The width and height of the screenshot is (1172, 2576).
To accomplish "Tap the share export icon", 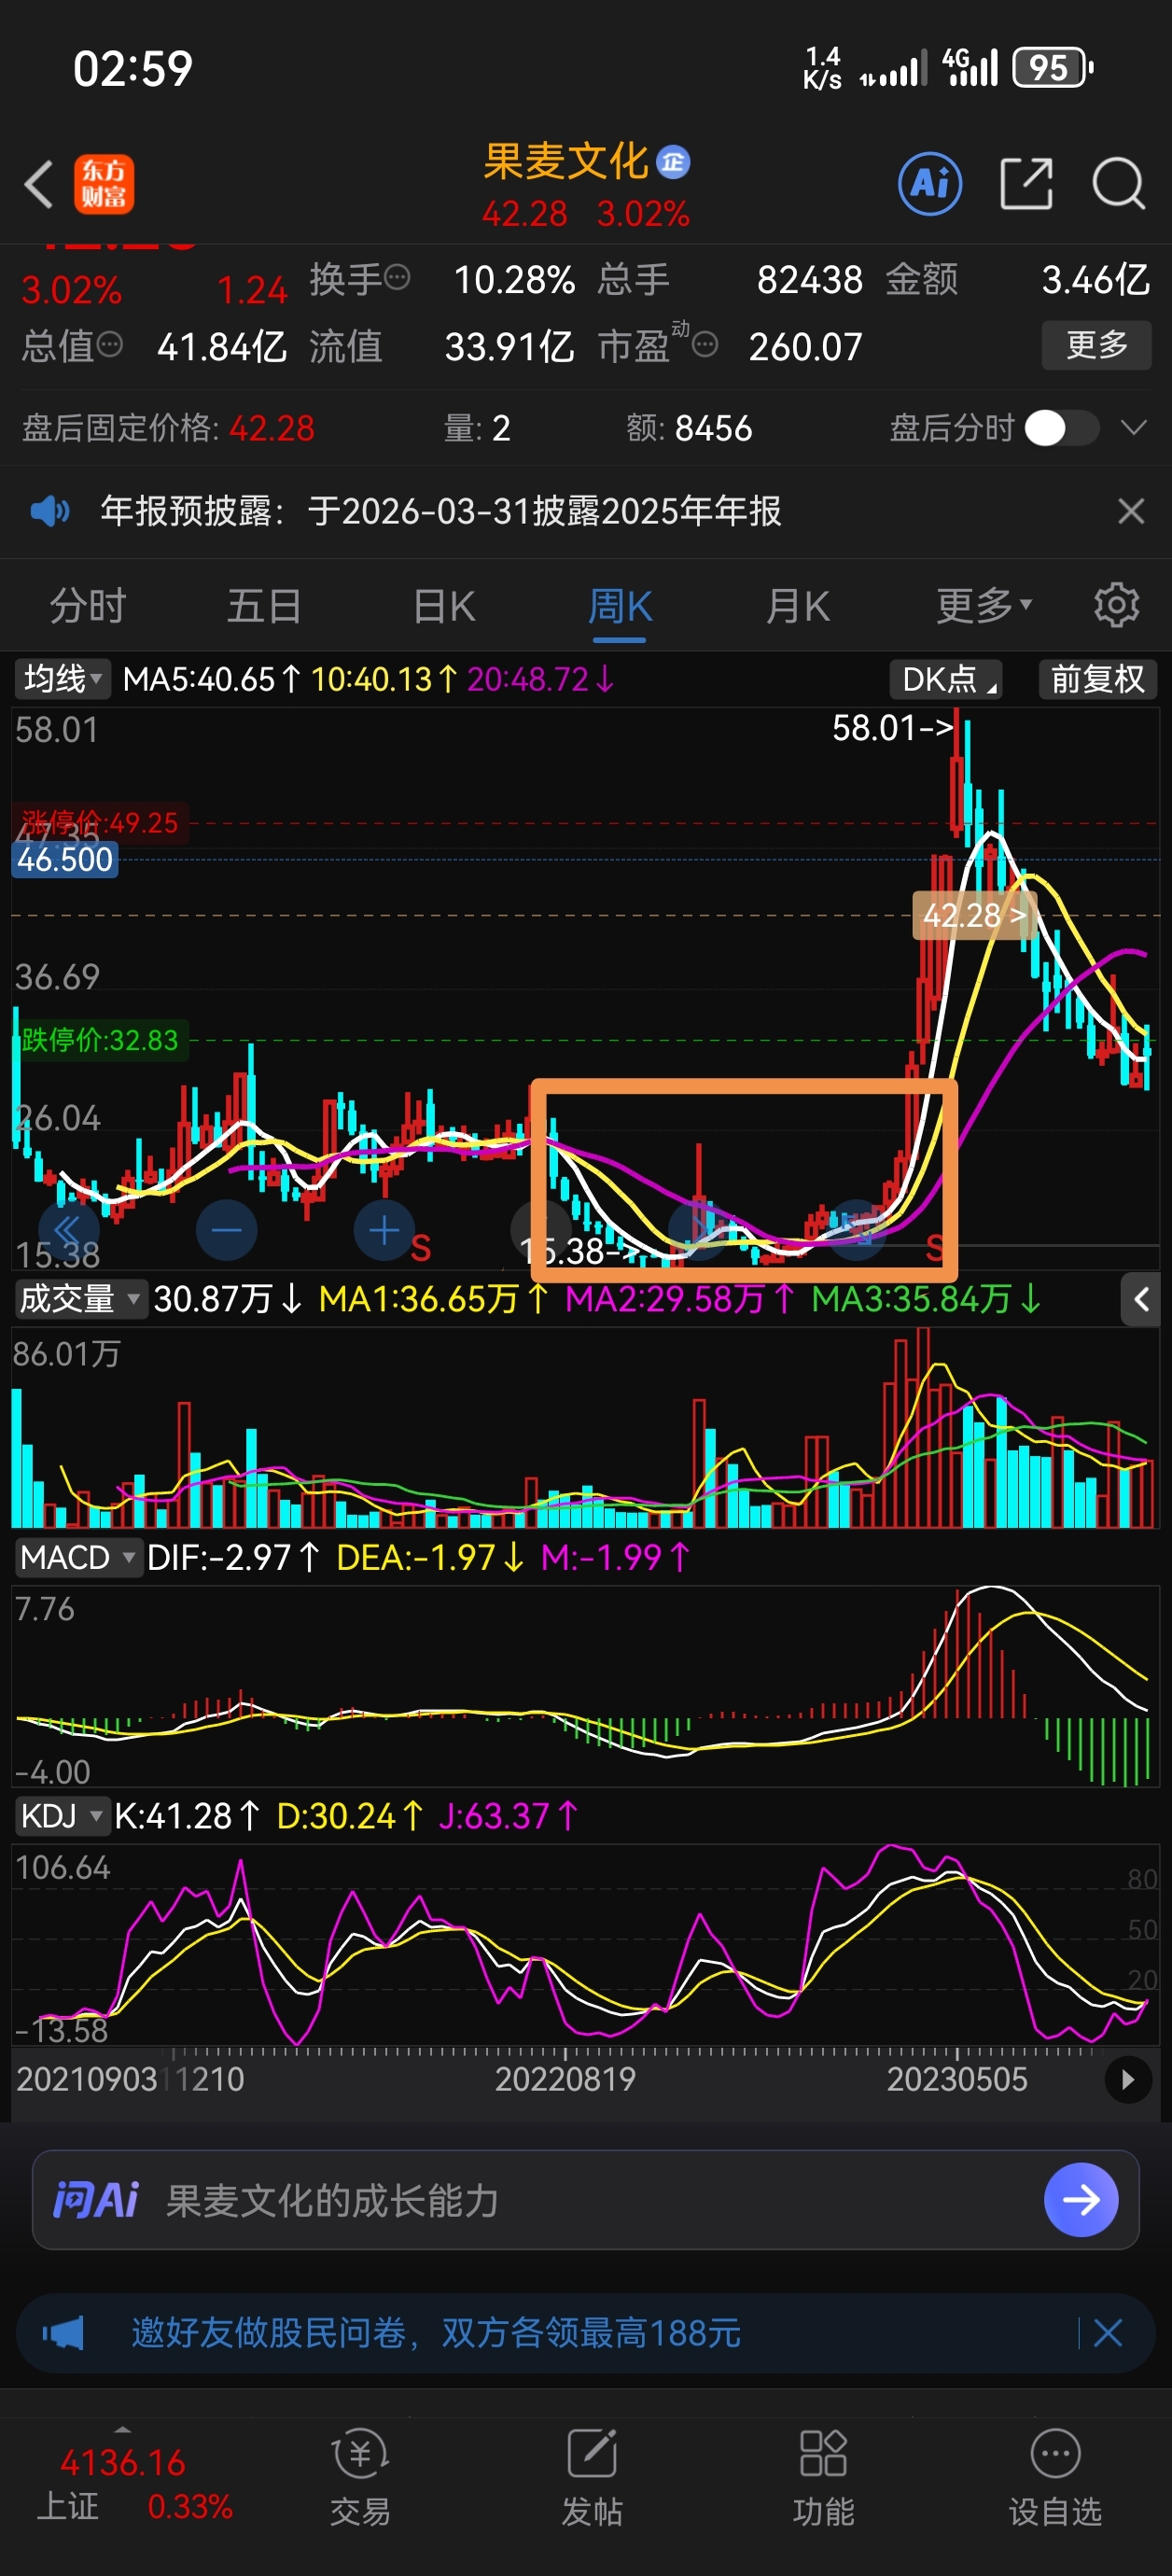I will (1027, 184).
